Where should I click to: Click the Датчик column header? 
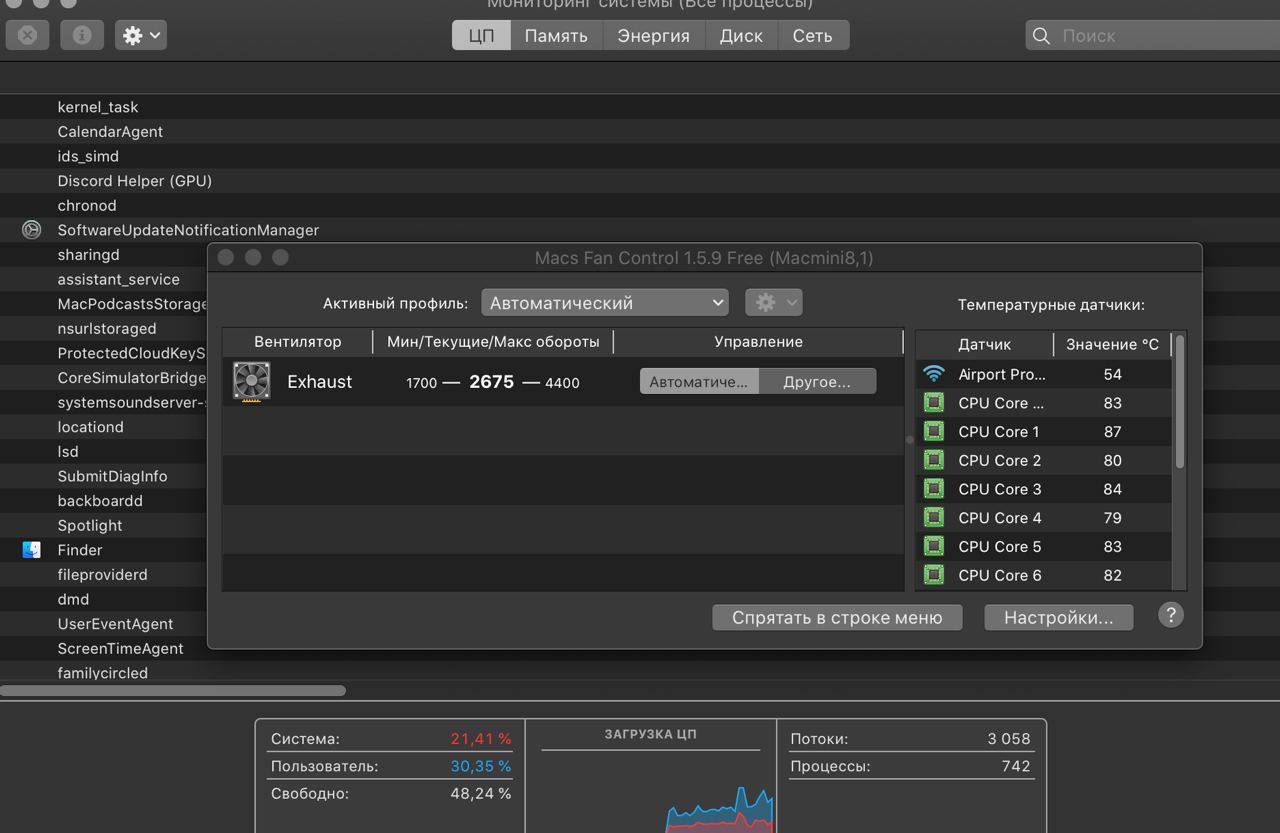pyautogui.click(x=984, y=344)
